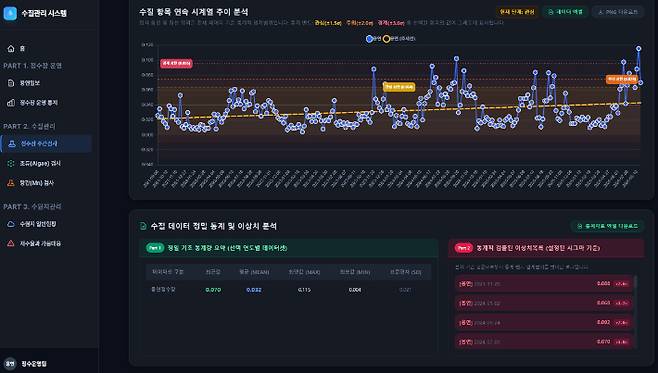Click the red threshold label on chart left
Viewport: 658px width, 373px height.
[176, 63]
